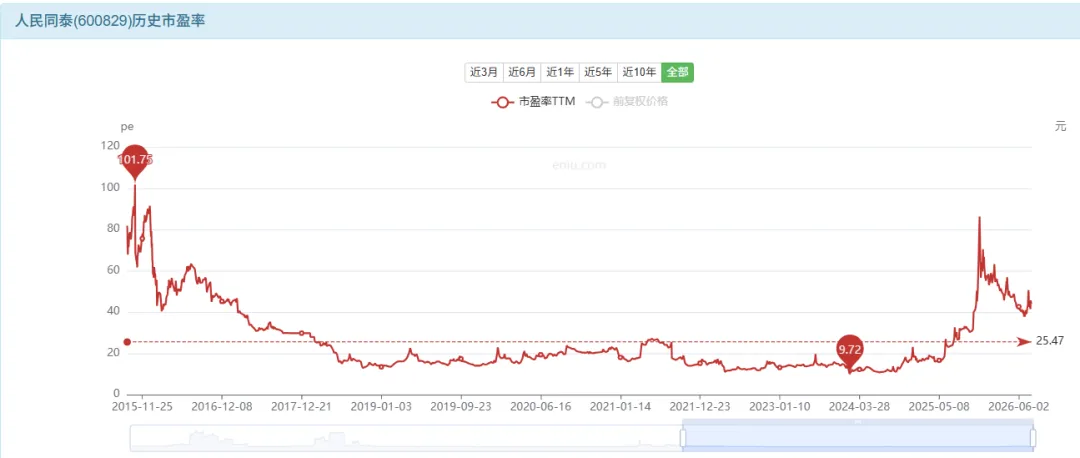
Task: Click the 2025-05-08 axis date label
Action: [x=939, y=406]
